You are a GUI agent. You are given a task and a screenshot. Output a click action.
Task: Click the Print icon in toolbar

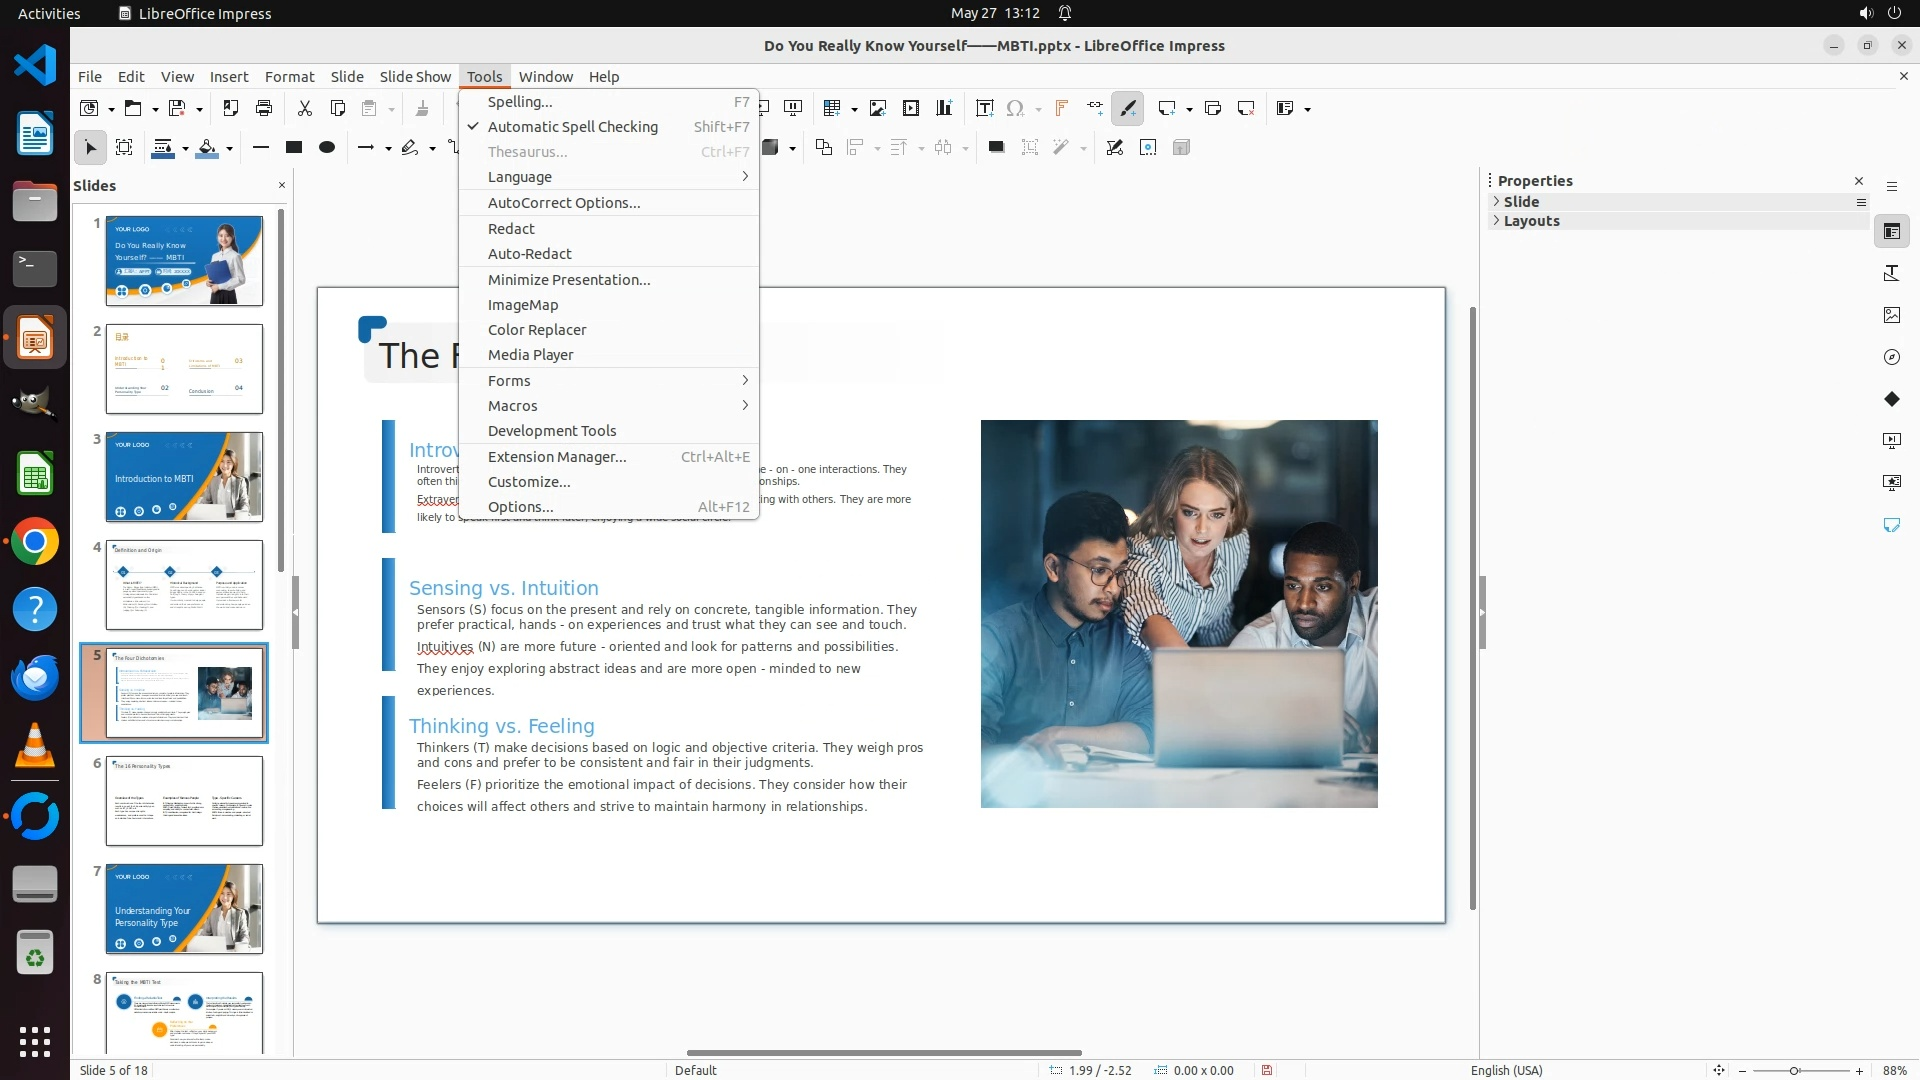(x=264, y=108)
